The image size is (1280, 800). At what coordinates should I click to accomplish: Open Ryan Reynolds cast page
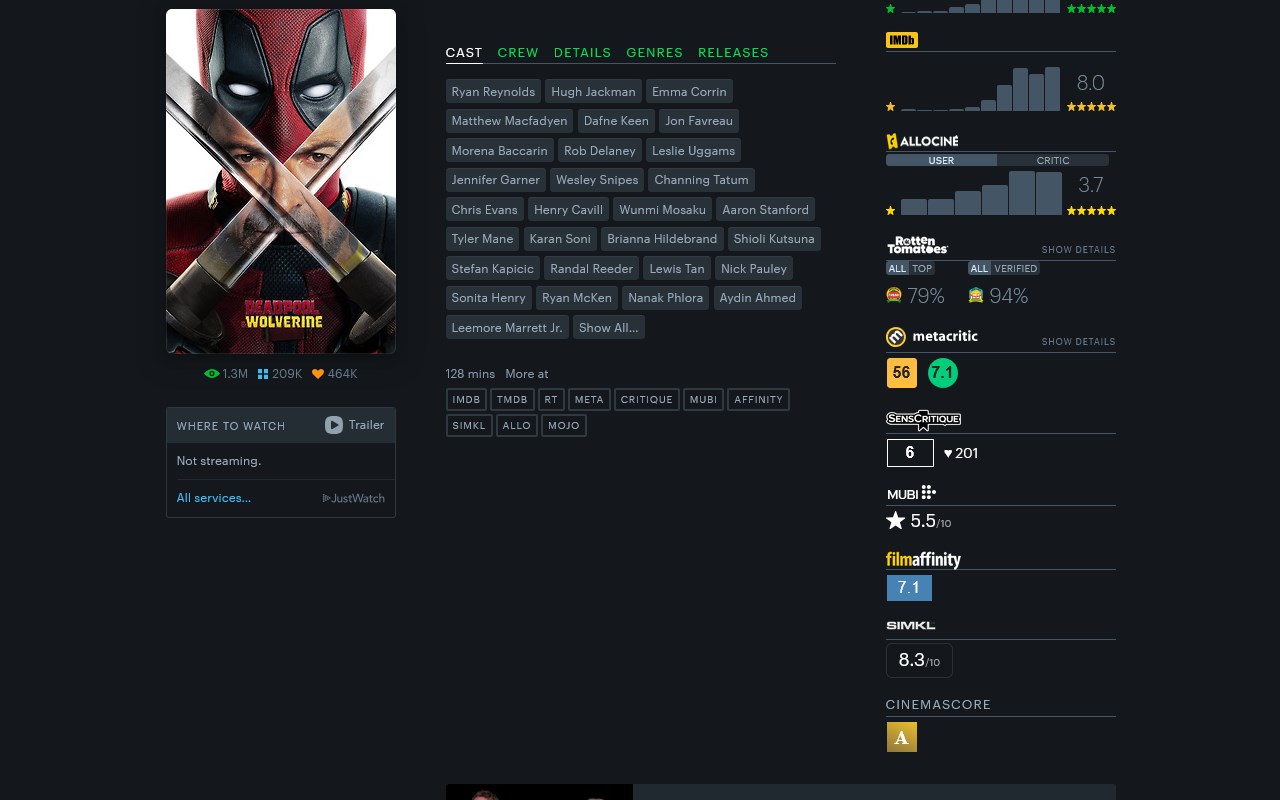pos(493,91)
